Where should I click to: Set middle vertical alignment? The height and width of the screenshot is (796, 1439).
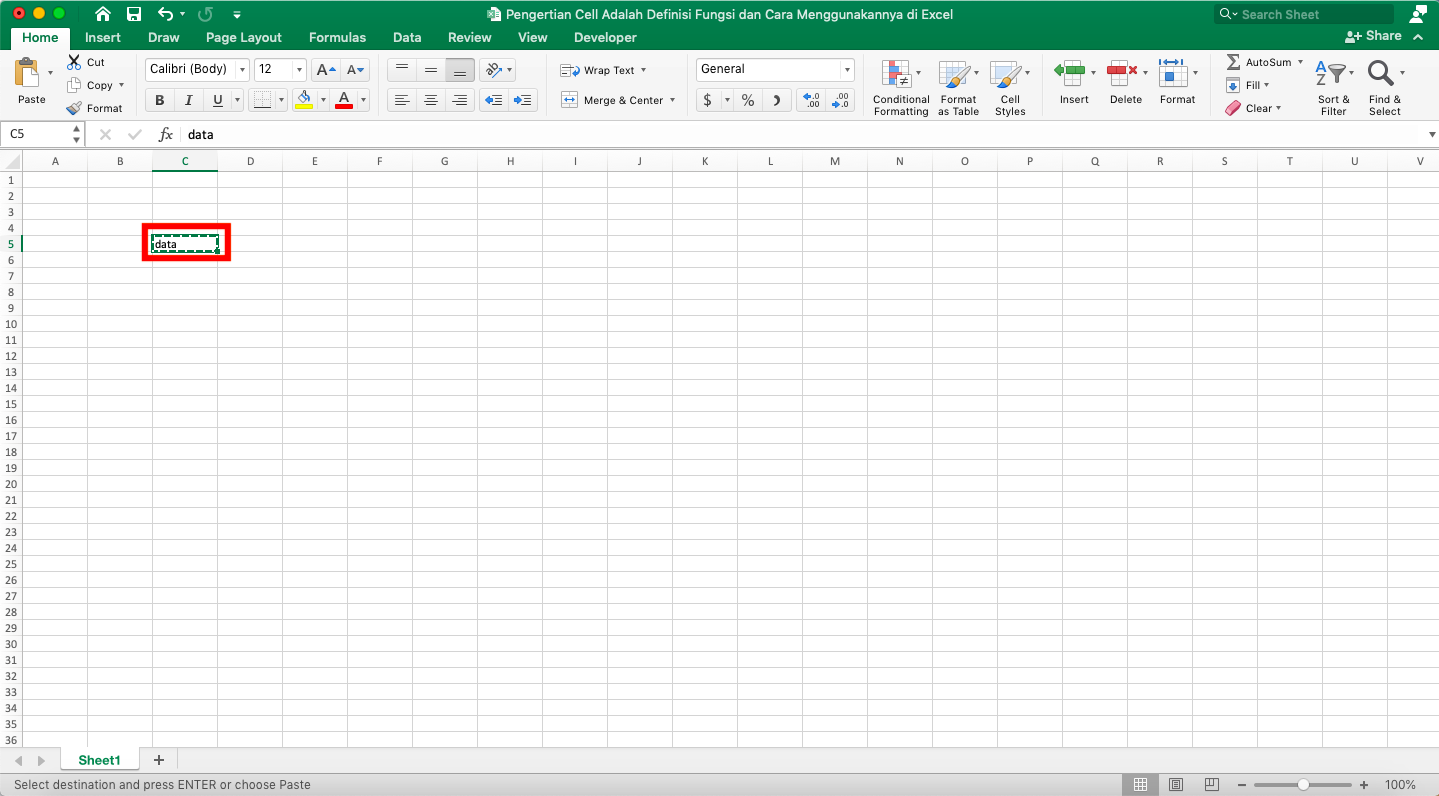click(x=431, y=70)
